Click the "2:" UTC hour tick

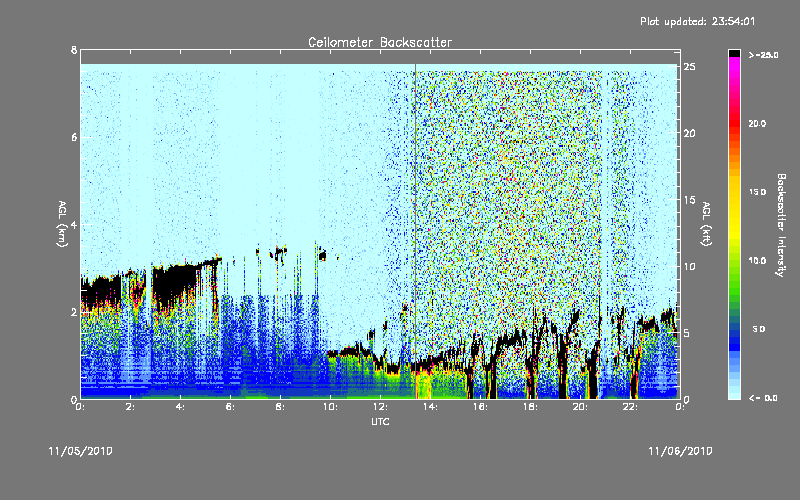[130, 407]
